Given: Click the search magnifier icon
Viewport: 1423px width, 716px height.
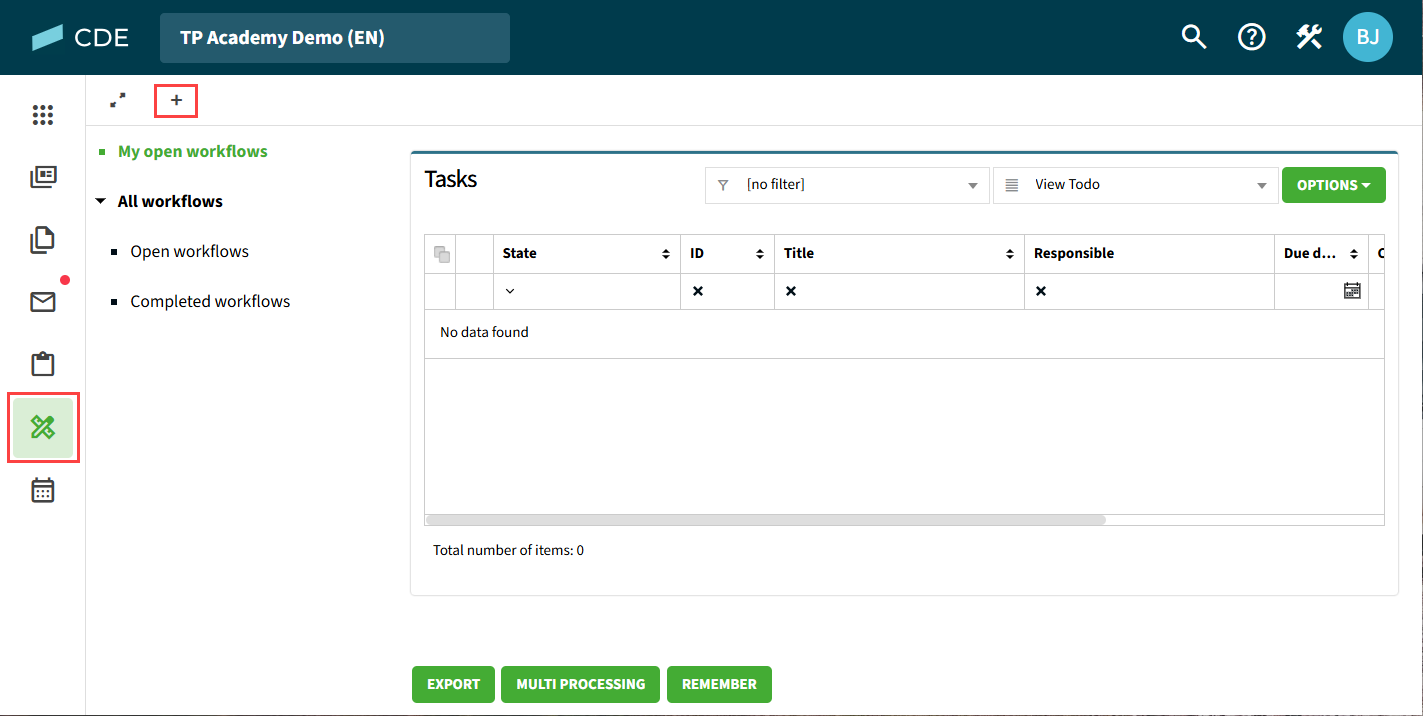Looking at the screenshot, I should coord(1194,37).
